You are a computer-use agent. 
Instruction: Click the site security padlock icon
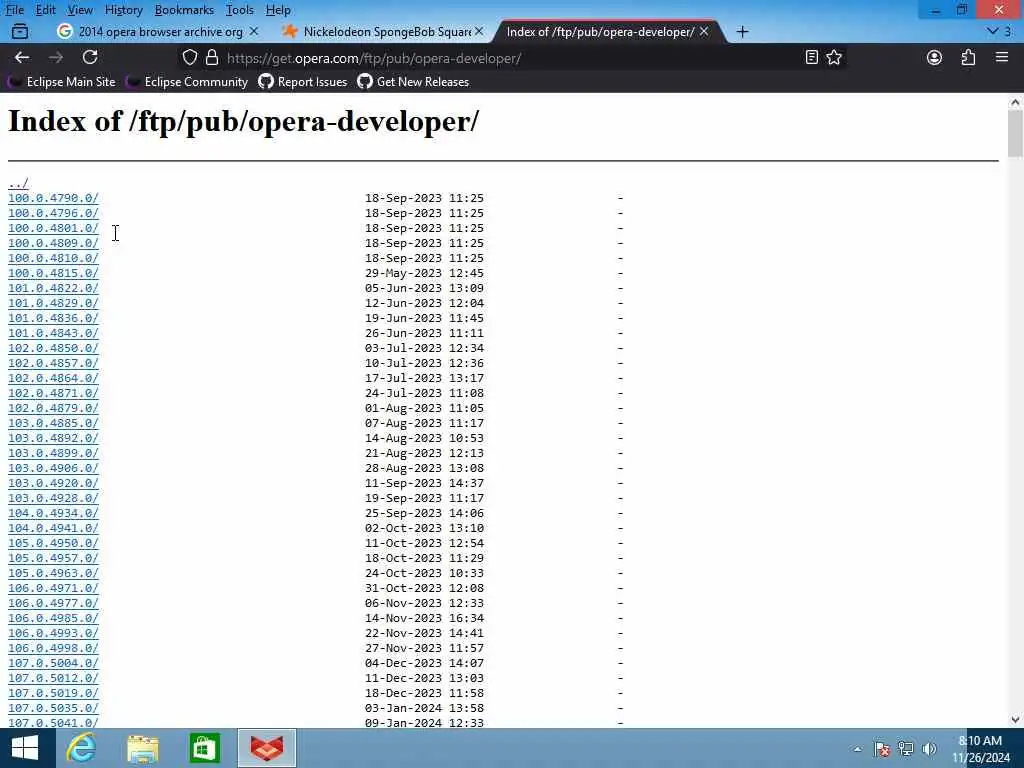tap(212, 57)
